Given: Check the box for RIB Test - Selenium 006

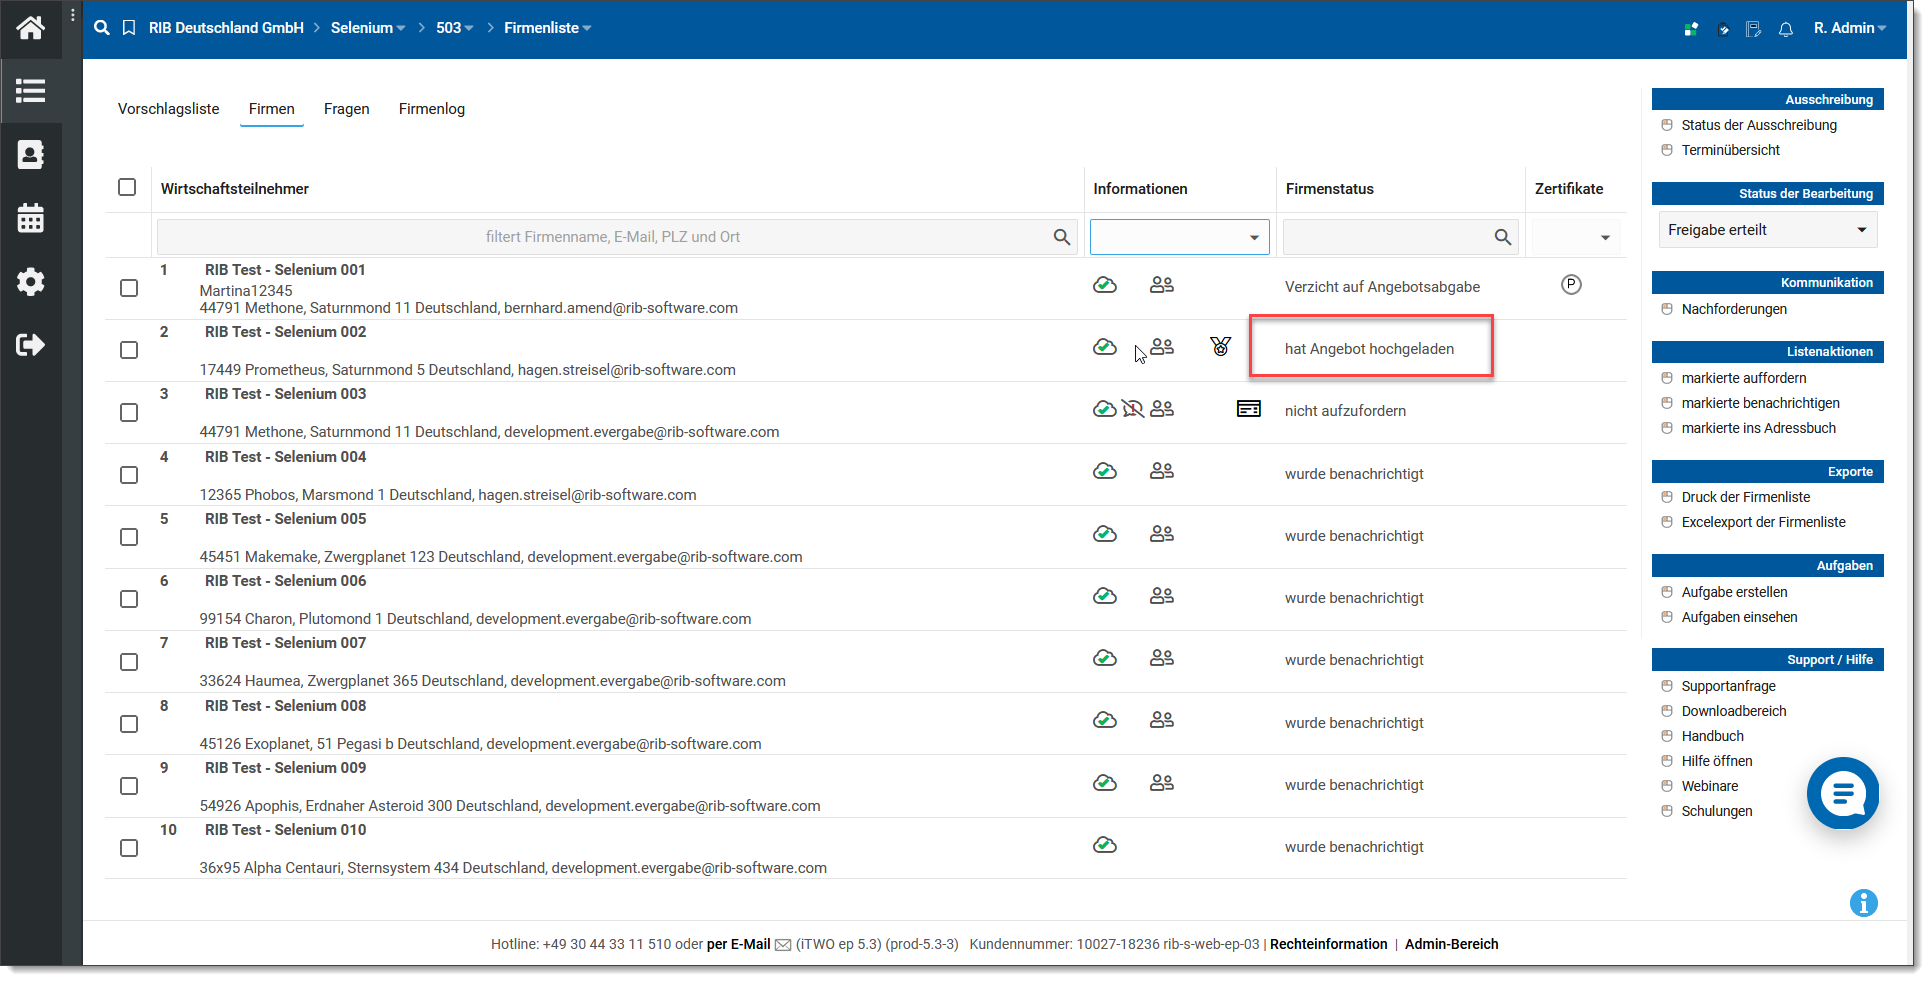Looking at the screenshot, I should click(129, 599).
